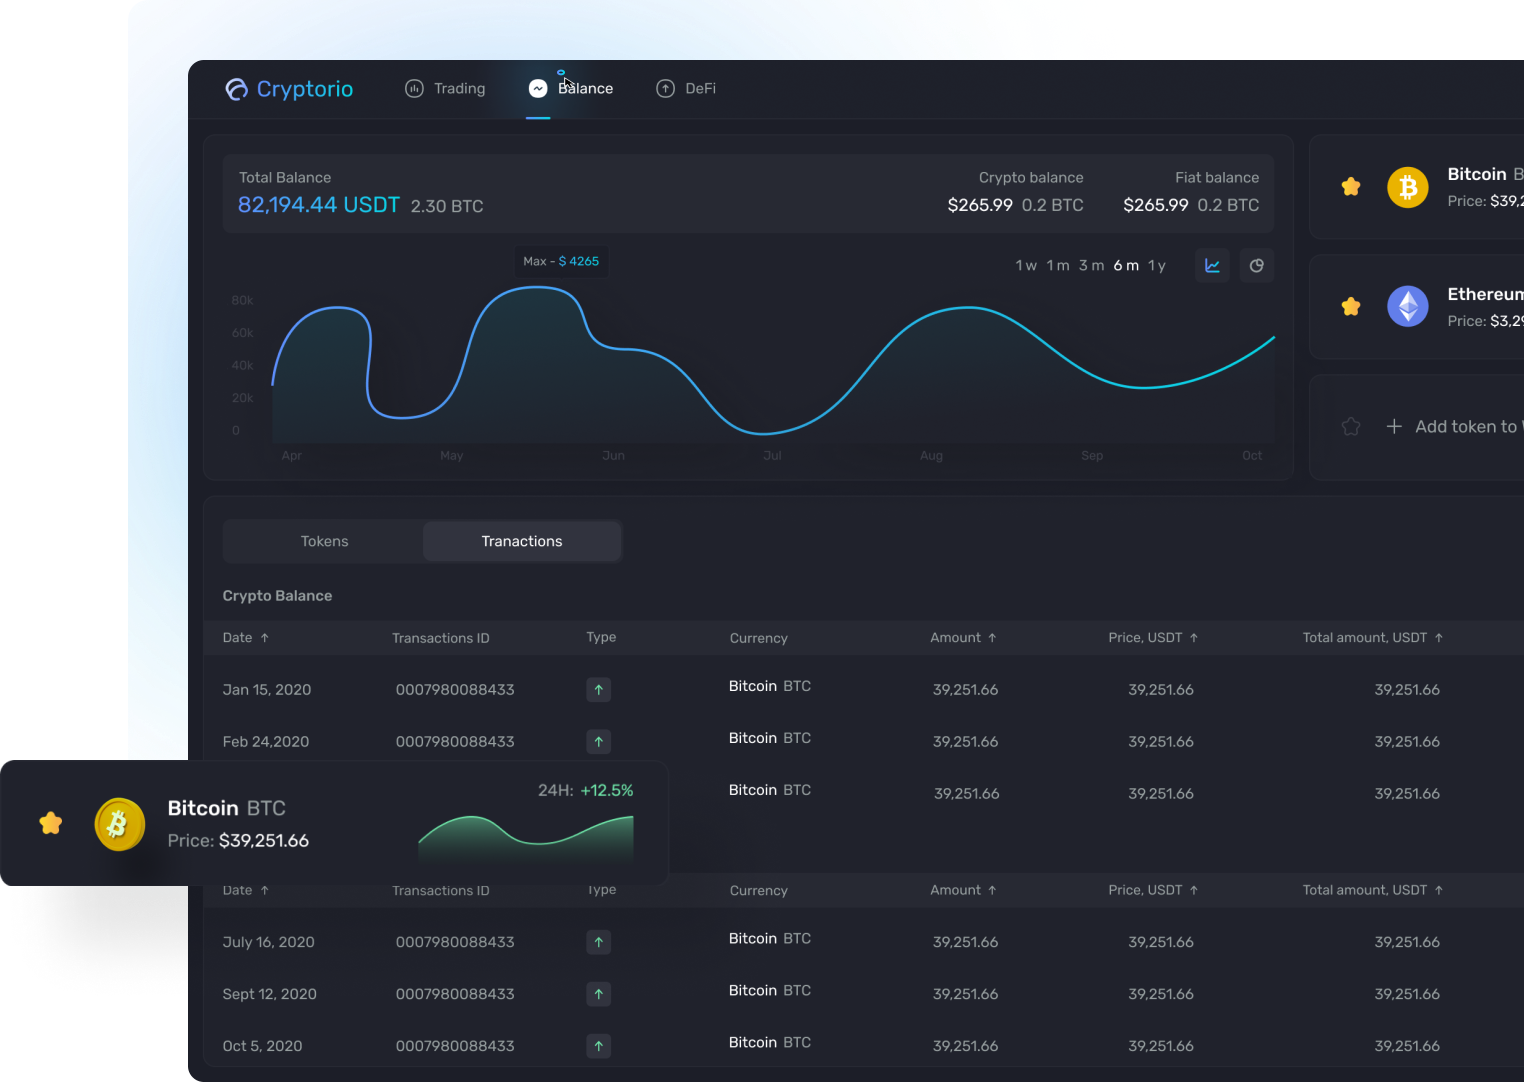Select the 1y chart time range

(1157, 266)
